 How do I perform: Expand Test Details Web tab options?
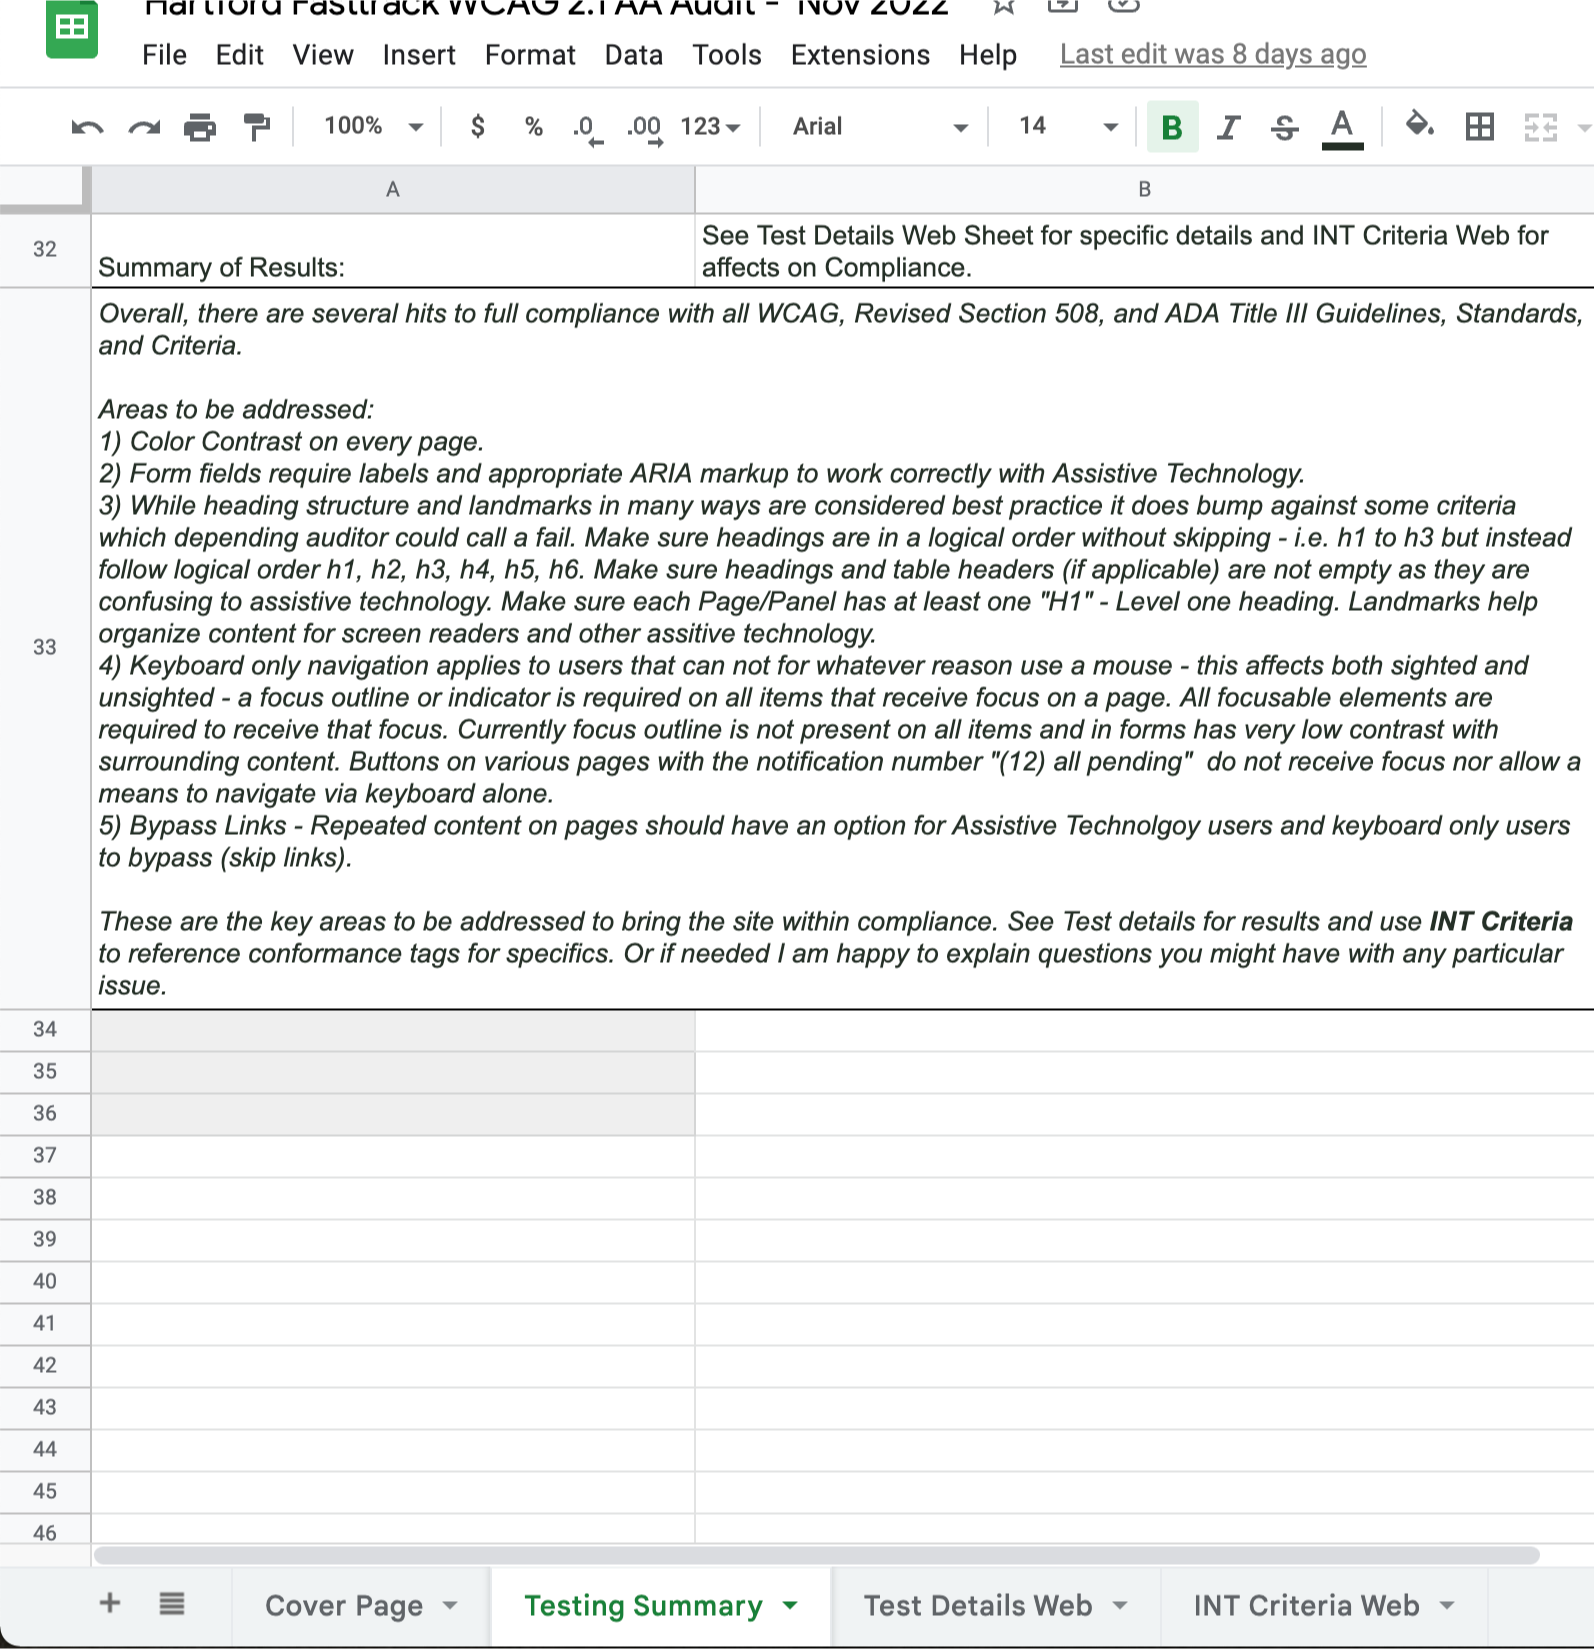point(1120,1605)
